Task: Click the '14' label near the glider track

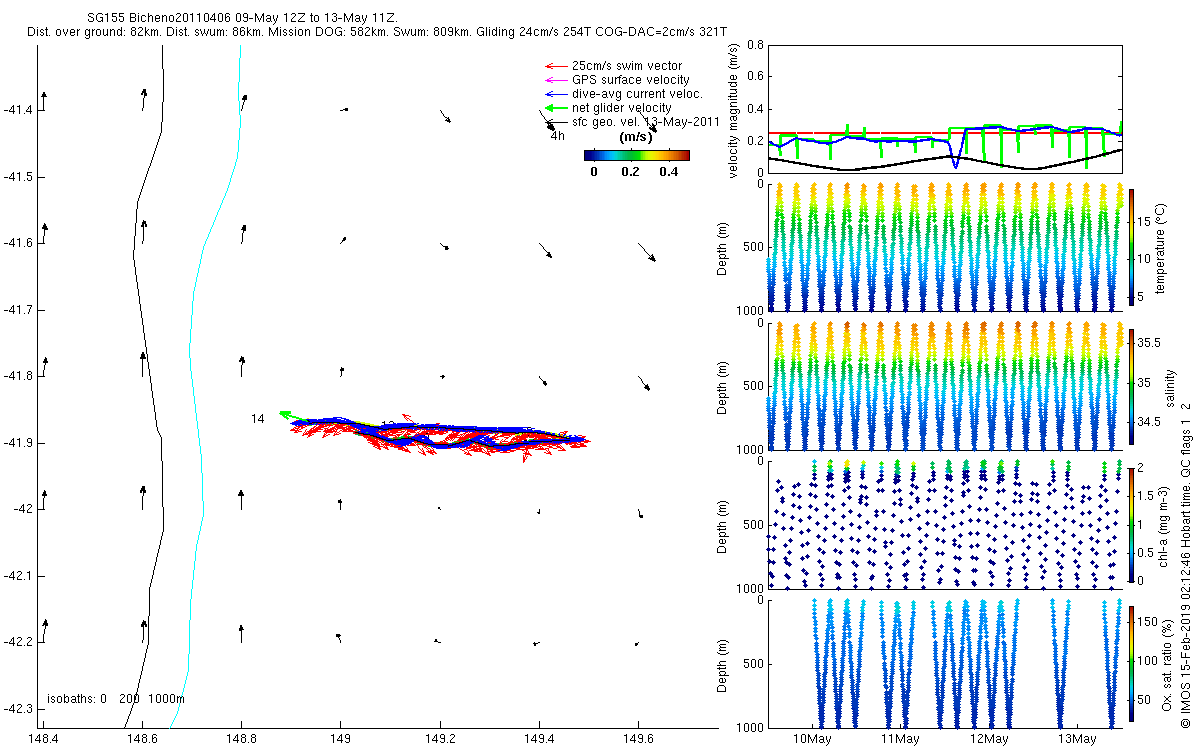Action: [258, 419]
